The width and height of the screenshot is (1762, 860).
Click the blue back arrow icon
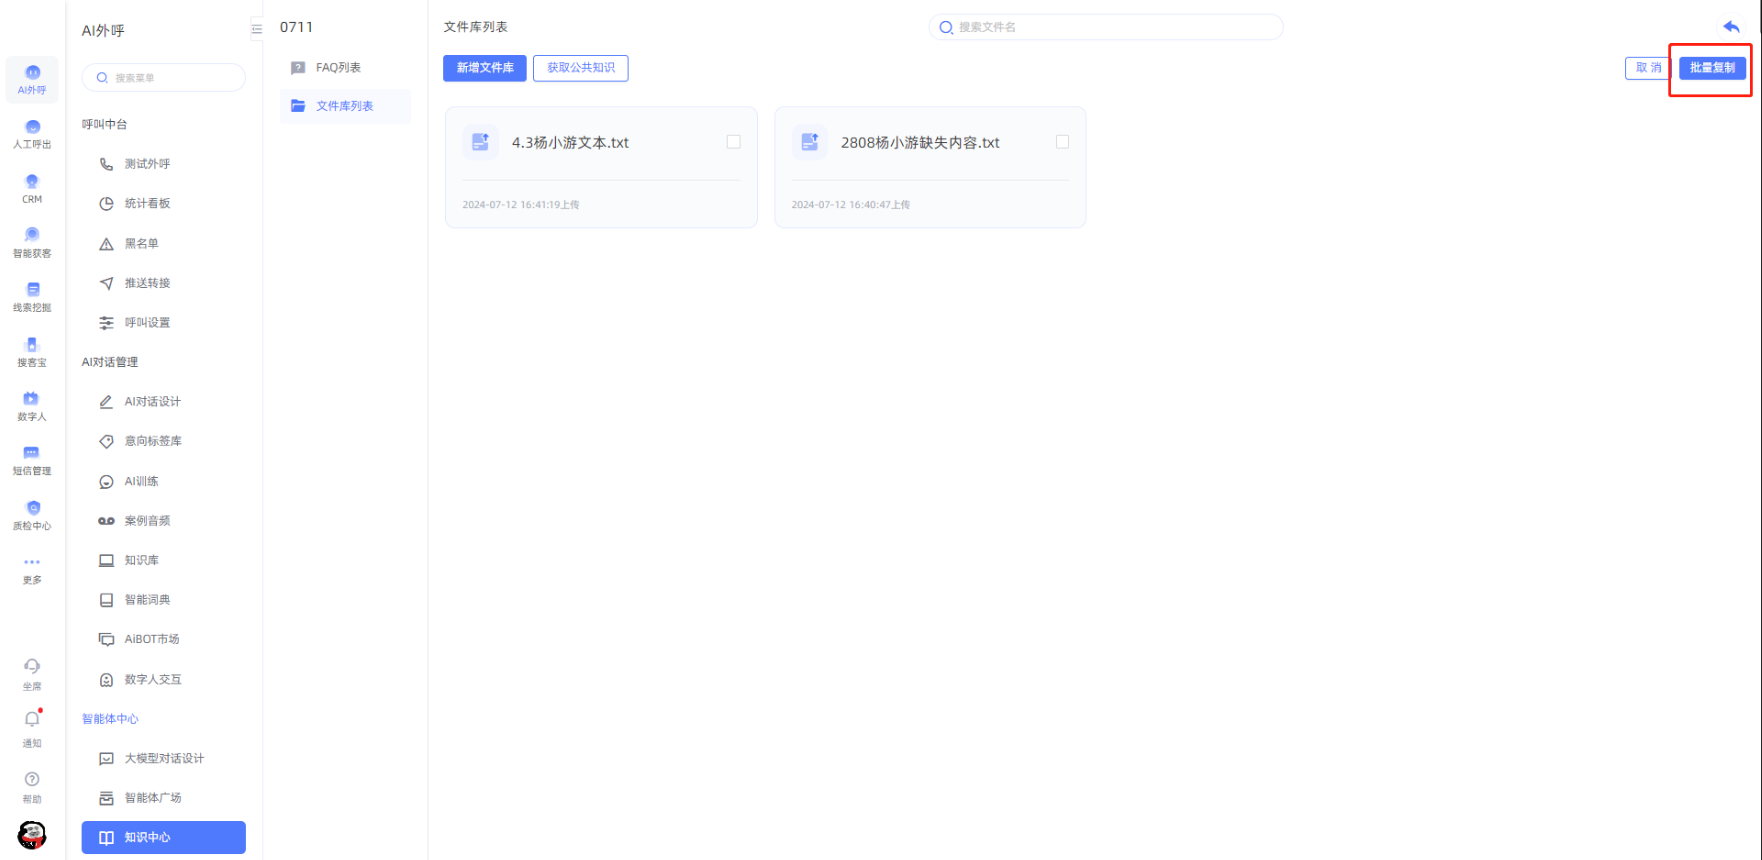[x=1731, y=27]
